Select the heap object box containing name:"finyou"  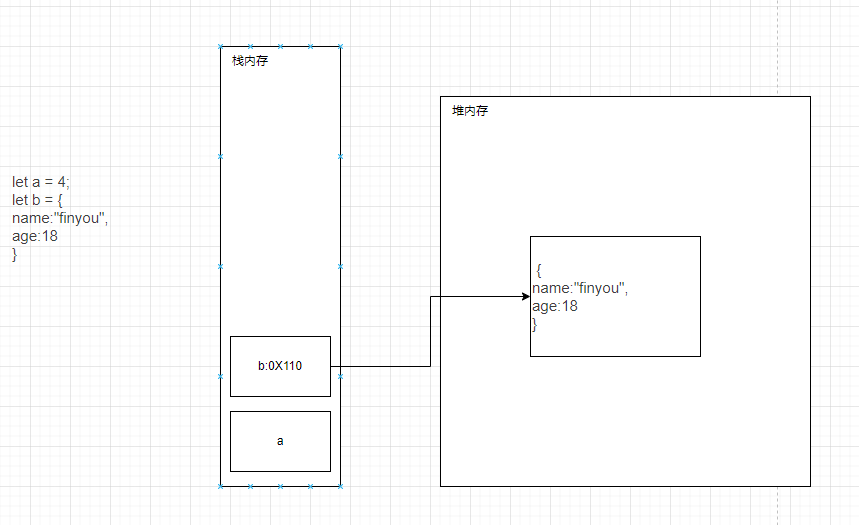(x=615, y=296)
